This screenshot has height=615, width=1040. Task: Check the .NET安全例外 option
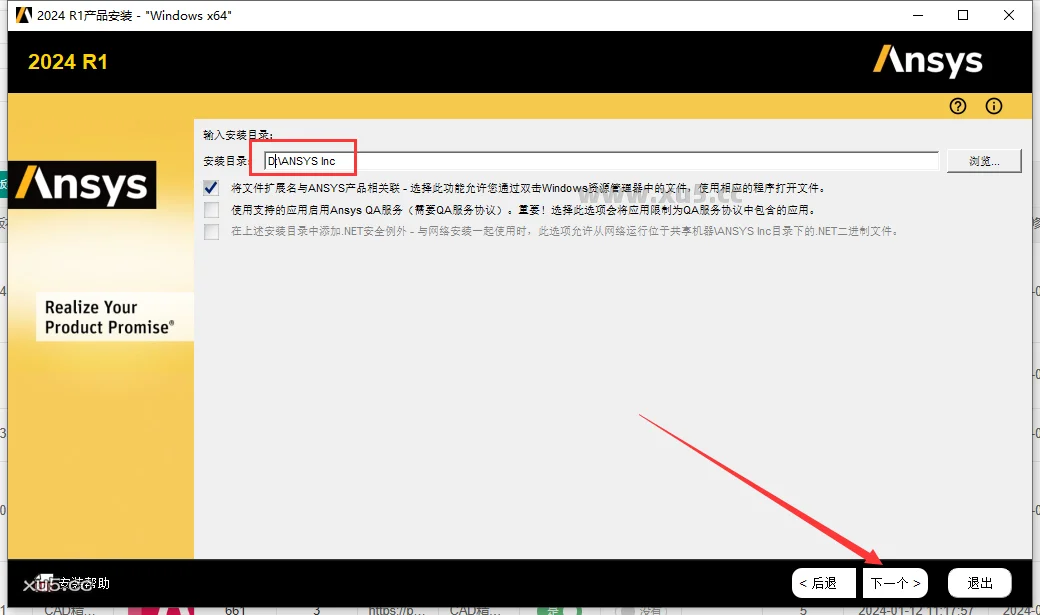click(x=211, y=231)
